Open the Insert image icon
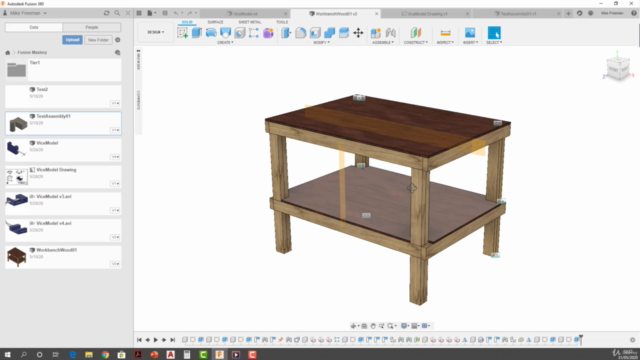Viewport: 640px width, 360px height. pos(470,33)
